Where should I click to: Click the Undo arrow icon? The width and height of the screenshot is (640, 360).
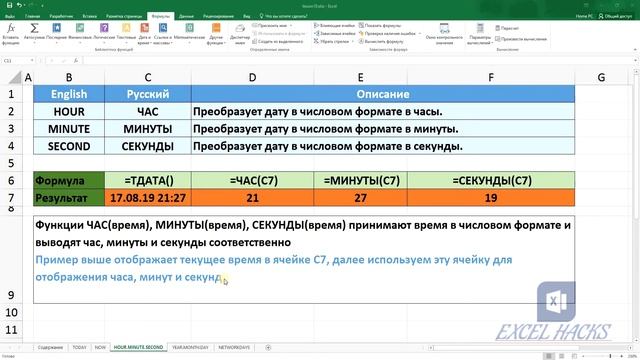(19, 5)
